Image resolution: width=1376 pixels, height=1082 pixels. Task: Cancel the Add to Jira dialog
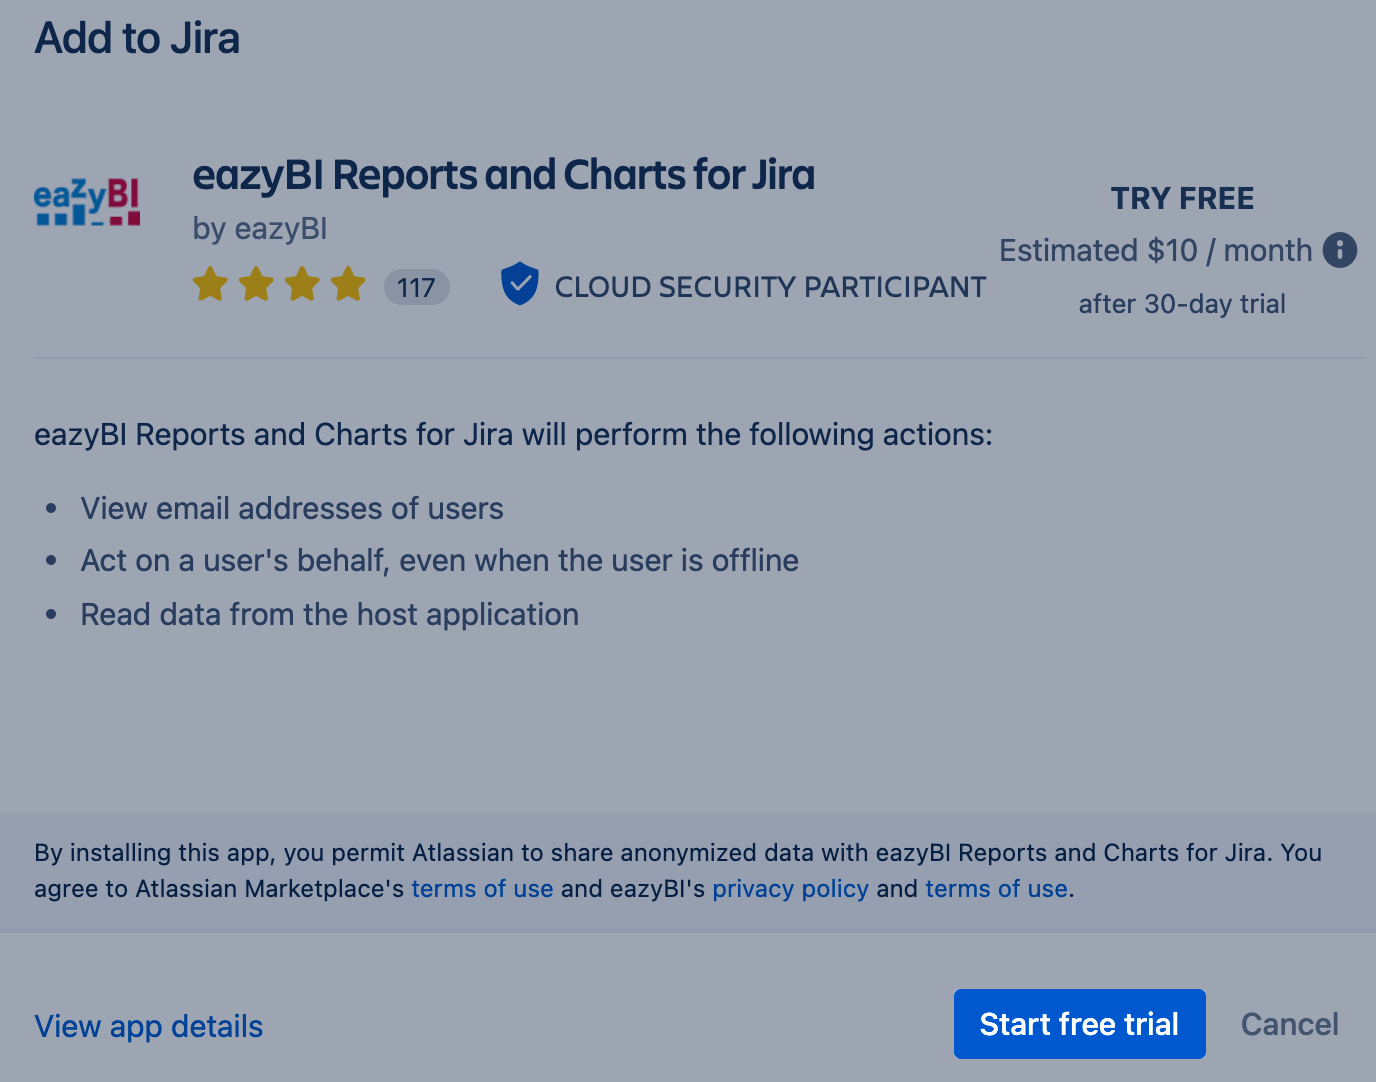(x=1289, y=1024)
